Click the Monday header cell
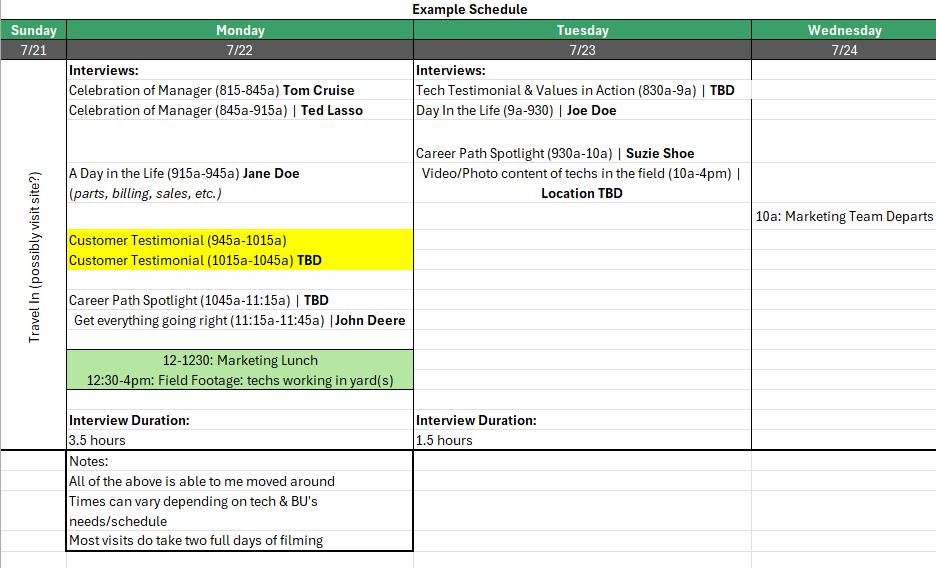The image size is (936, 568). pyautogui.click(x=240, y=30)
